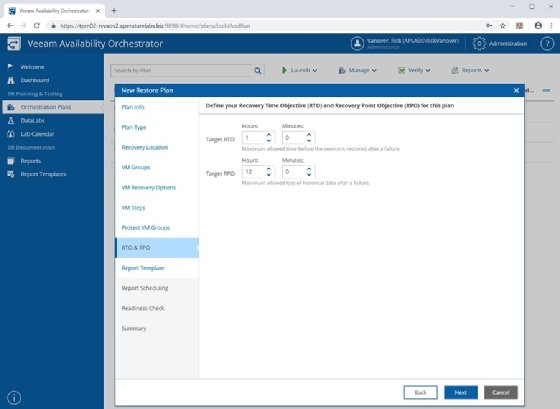Go to the VM Recovery Options step
The width and height of the screenshot is (560, 409).
[149, 188]
